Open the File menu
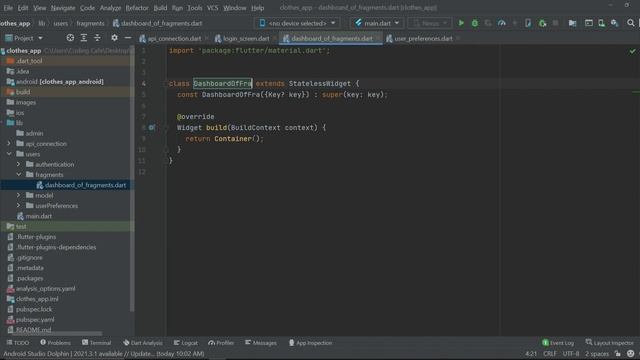The image size is (640, 360). point(8,8)
